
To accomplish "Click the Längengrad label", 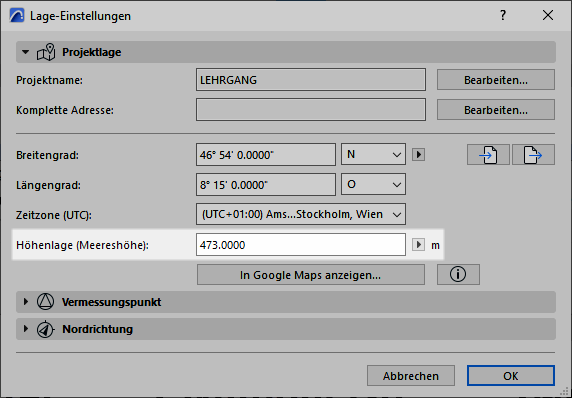I will coord(49,185).
